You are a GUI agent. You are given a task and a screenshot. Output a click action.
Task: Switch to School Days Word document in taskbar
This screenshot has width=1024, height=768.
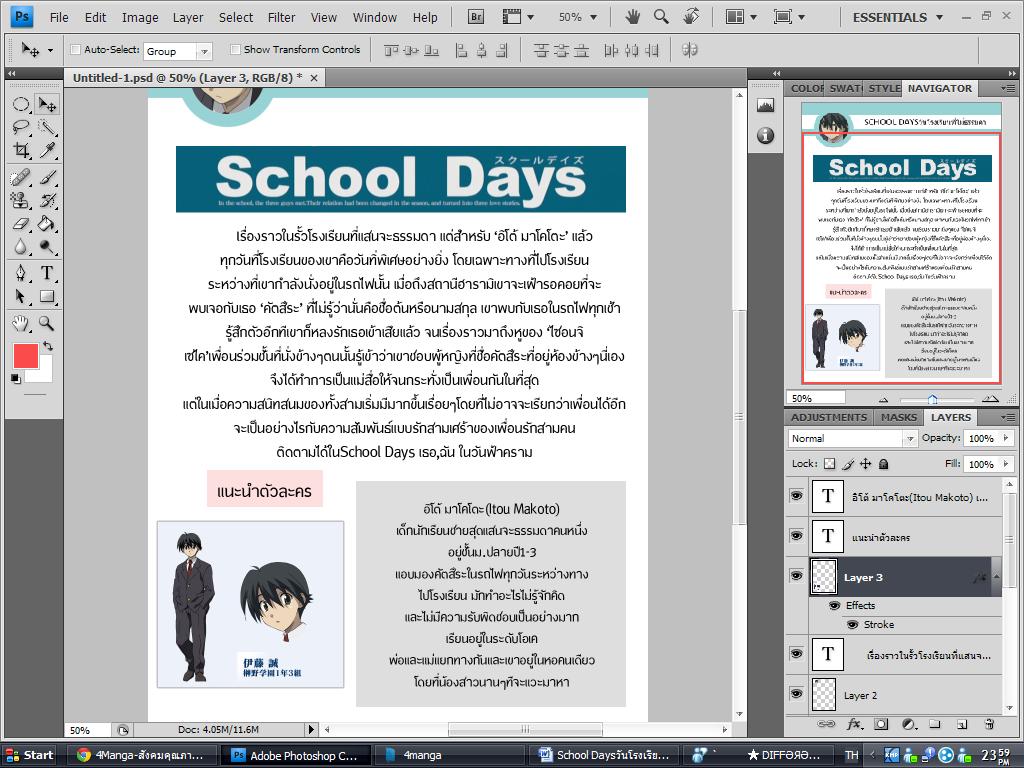coord(604,755)
